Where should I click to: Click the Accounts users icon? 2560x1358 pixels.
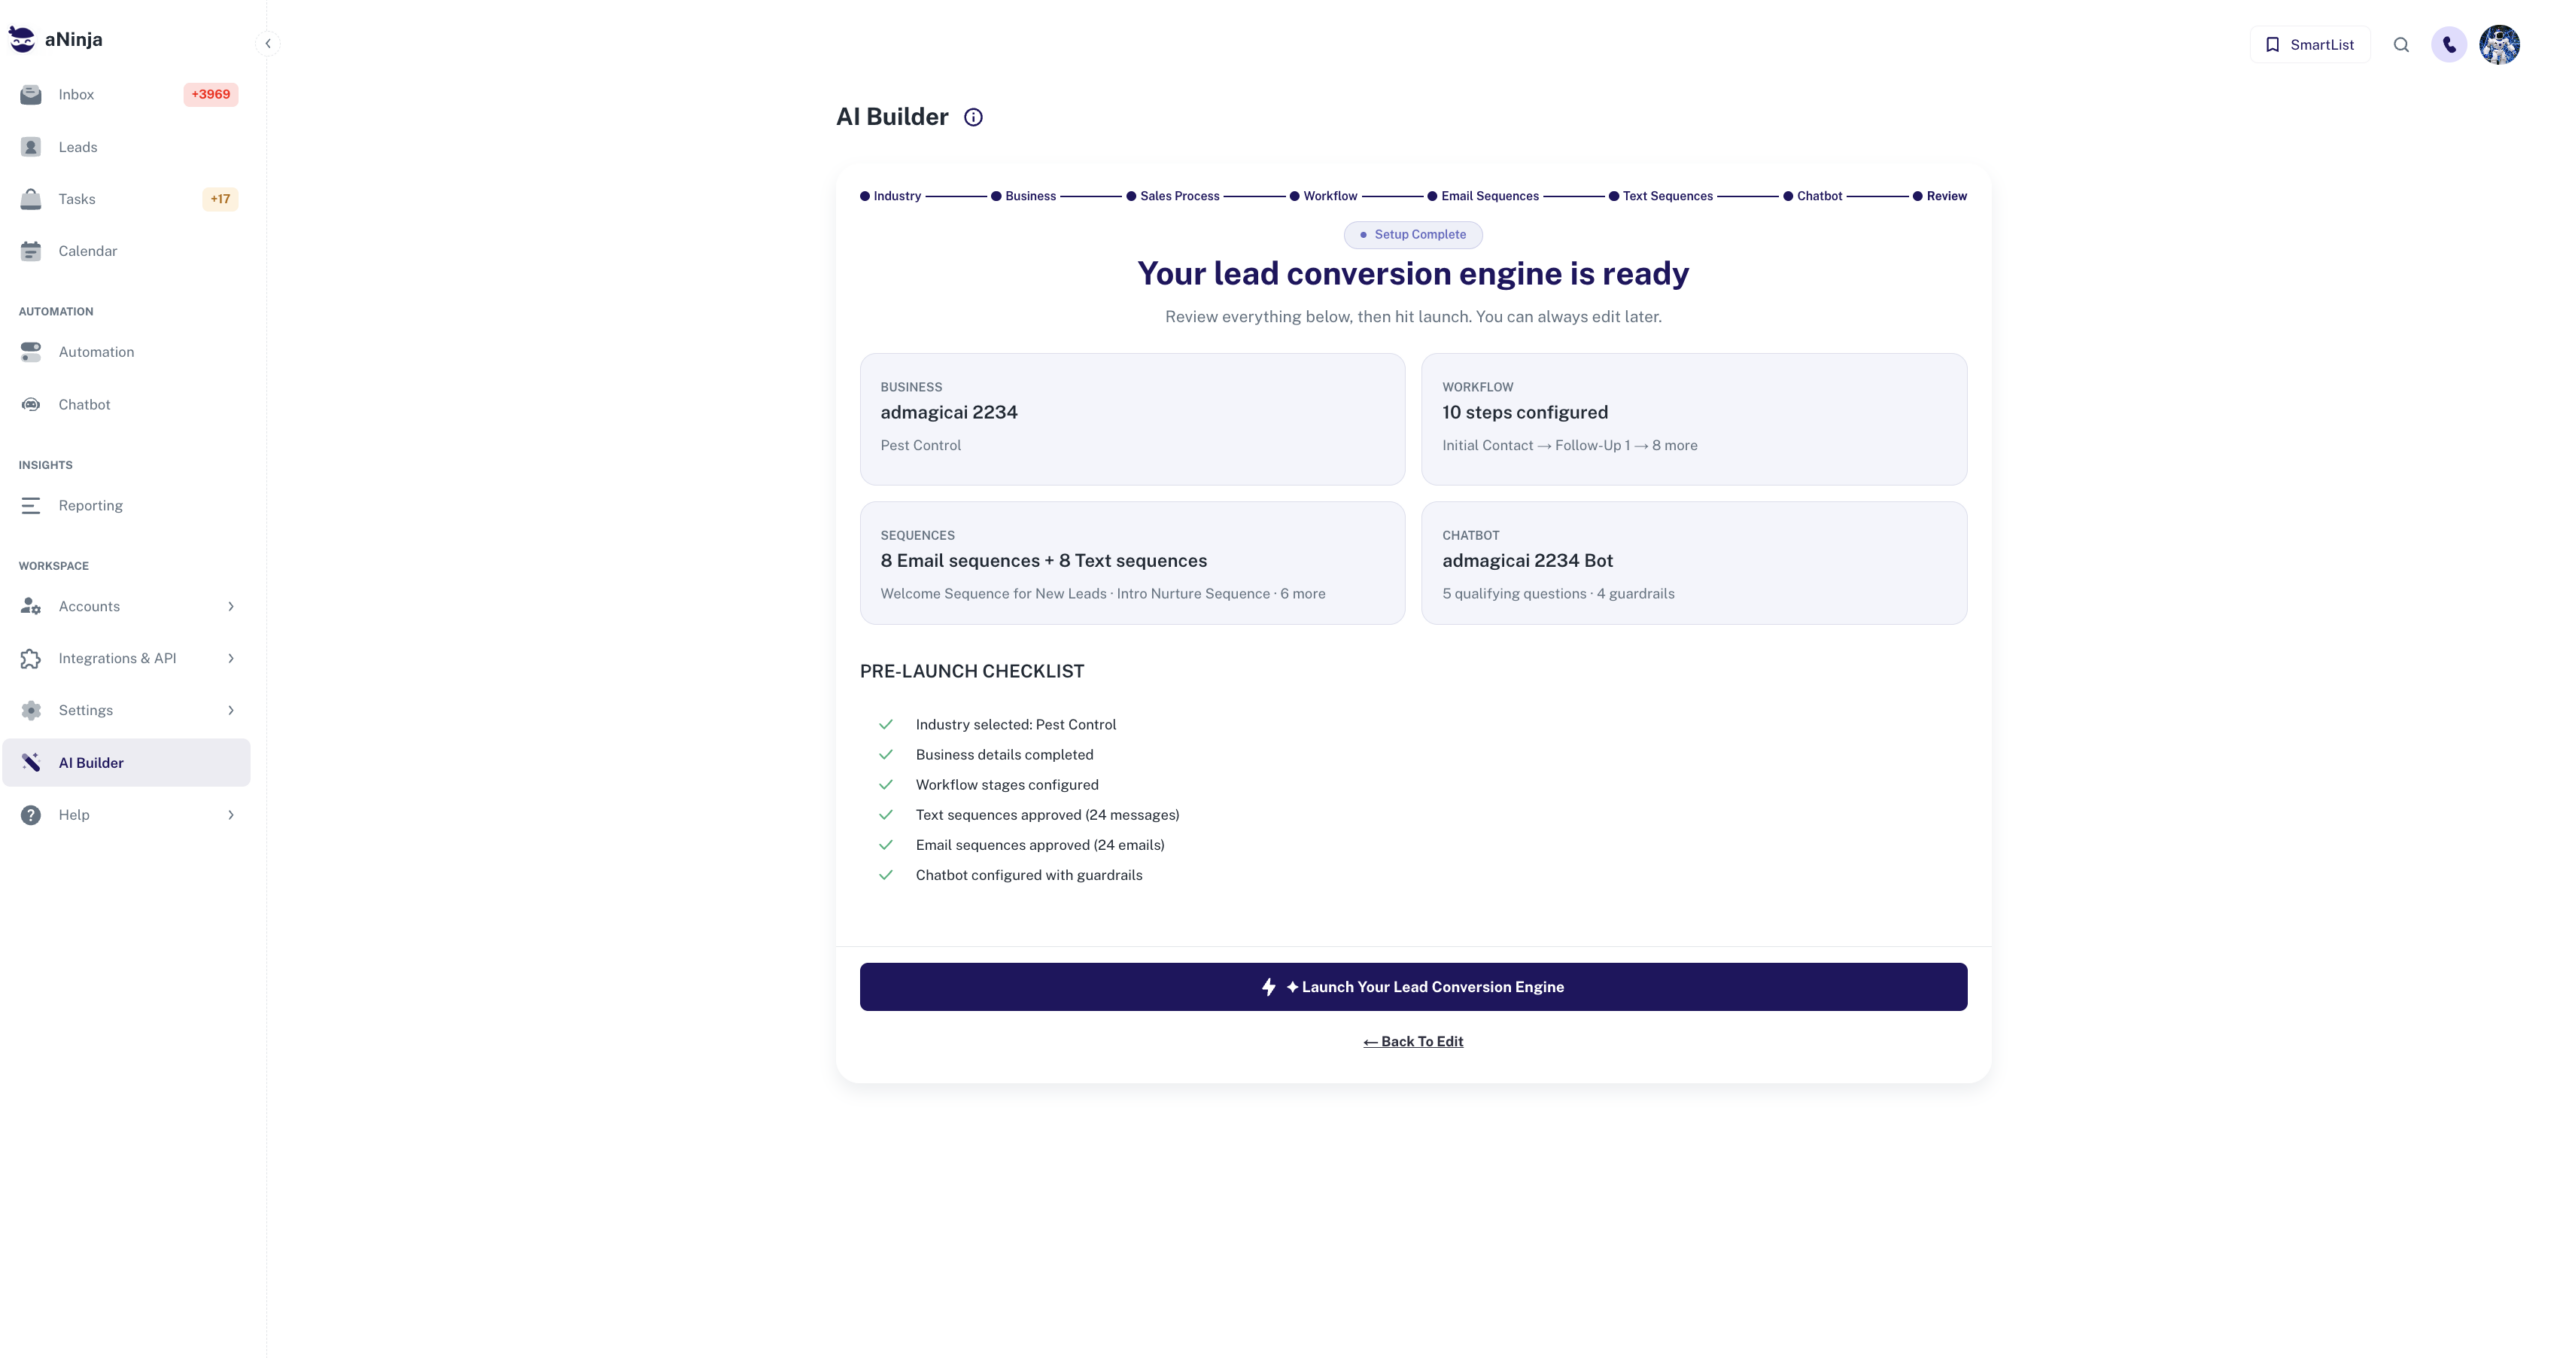click(x=31, y=606)
